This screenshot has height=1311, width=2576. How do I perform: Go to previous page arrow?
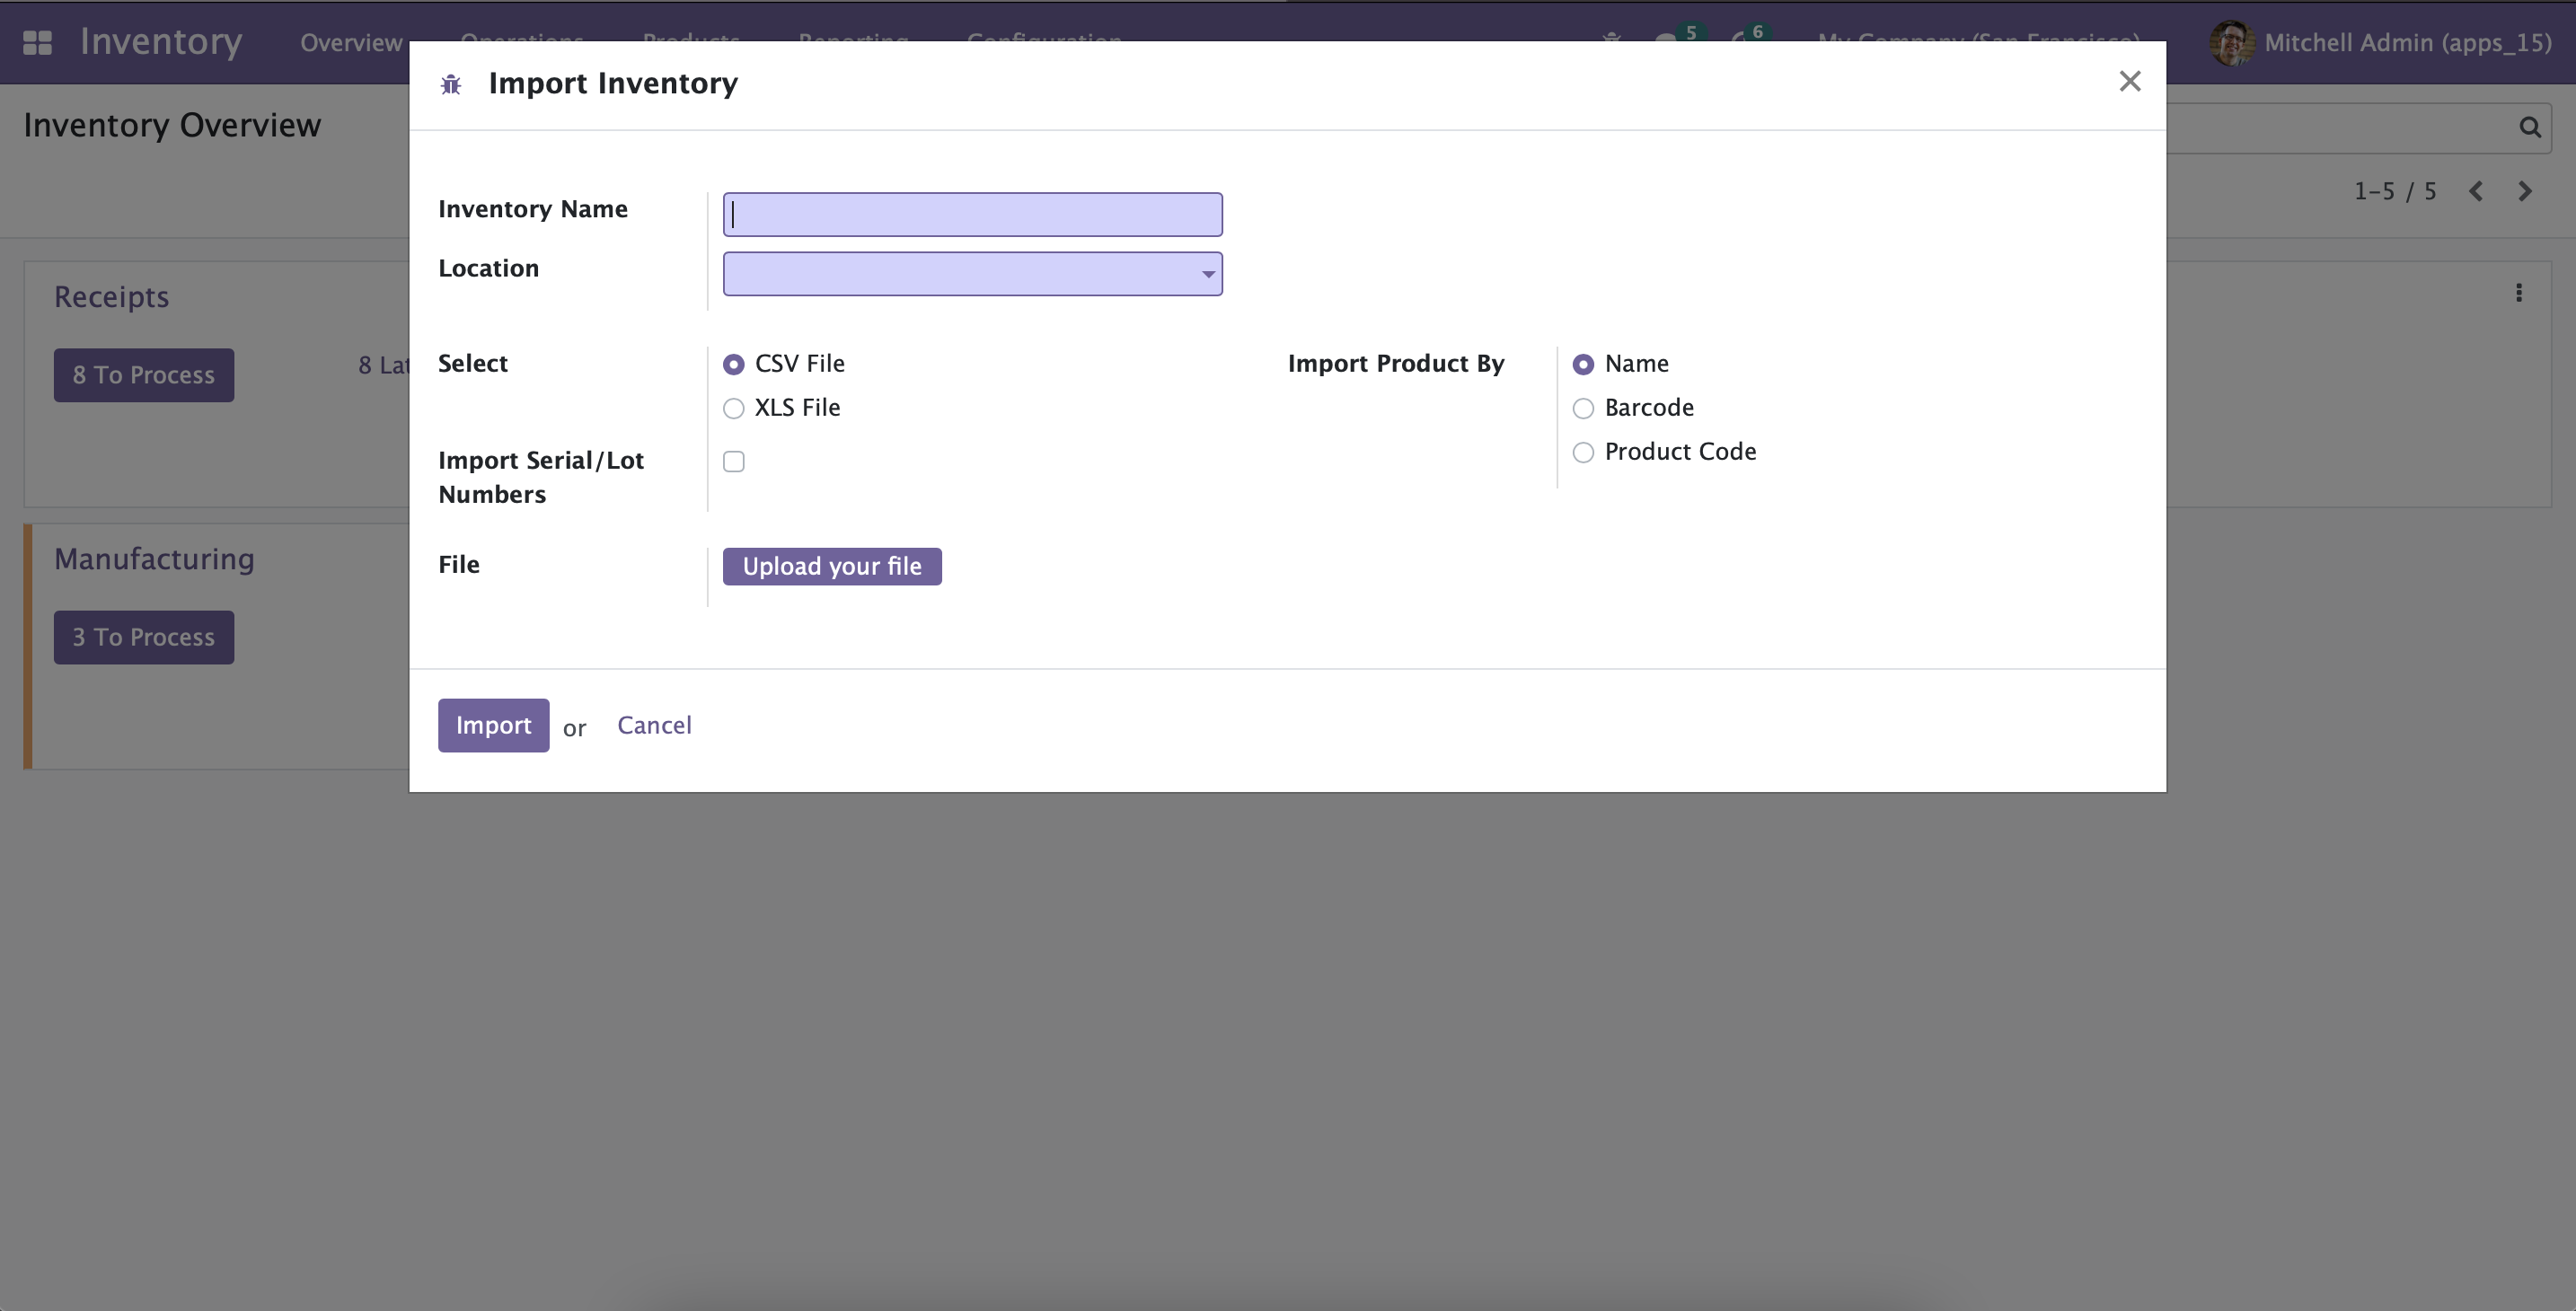point(2475,191)
